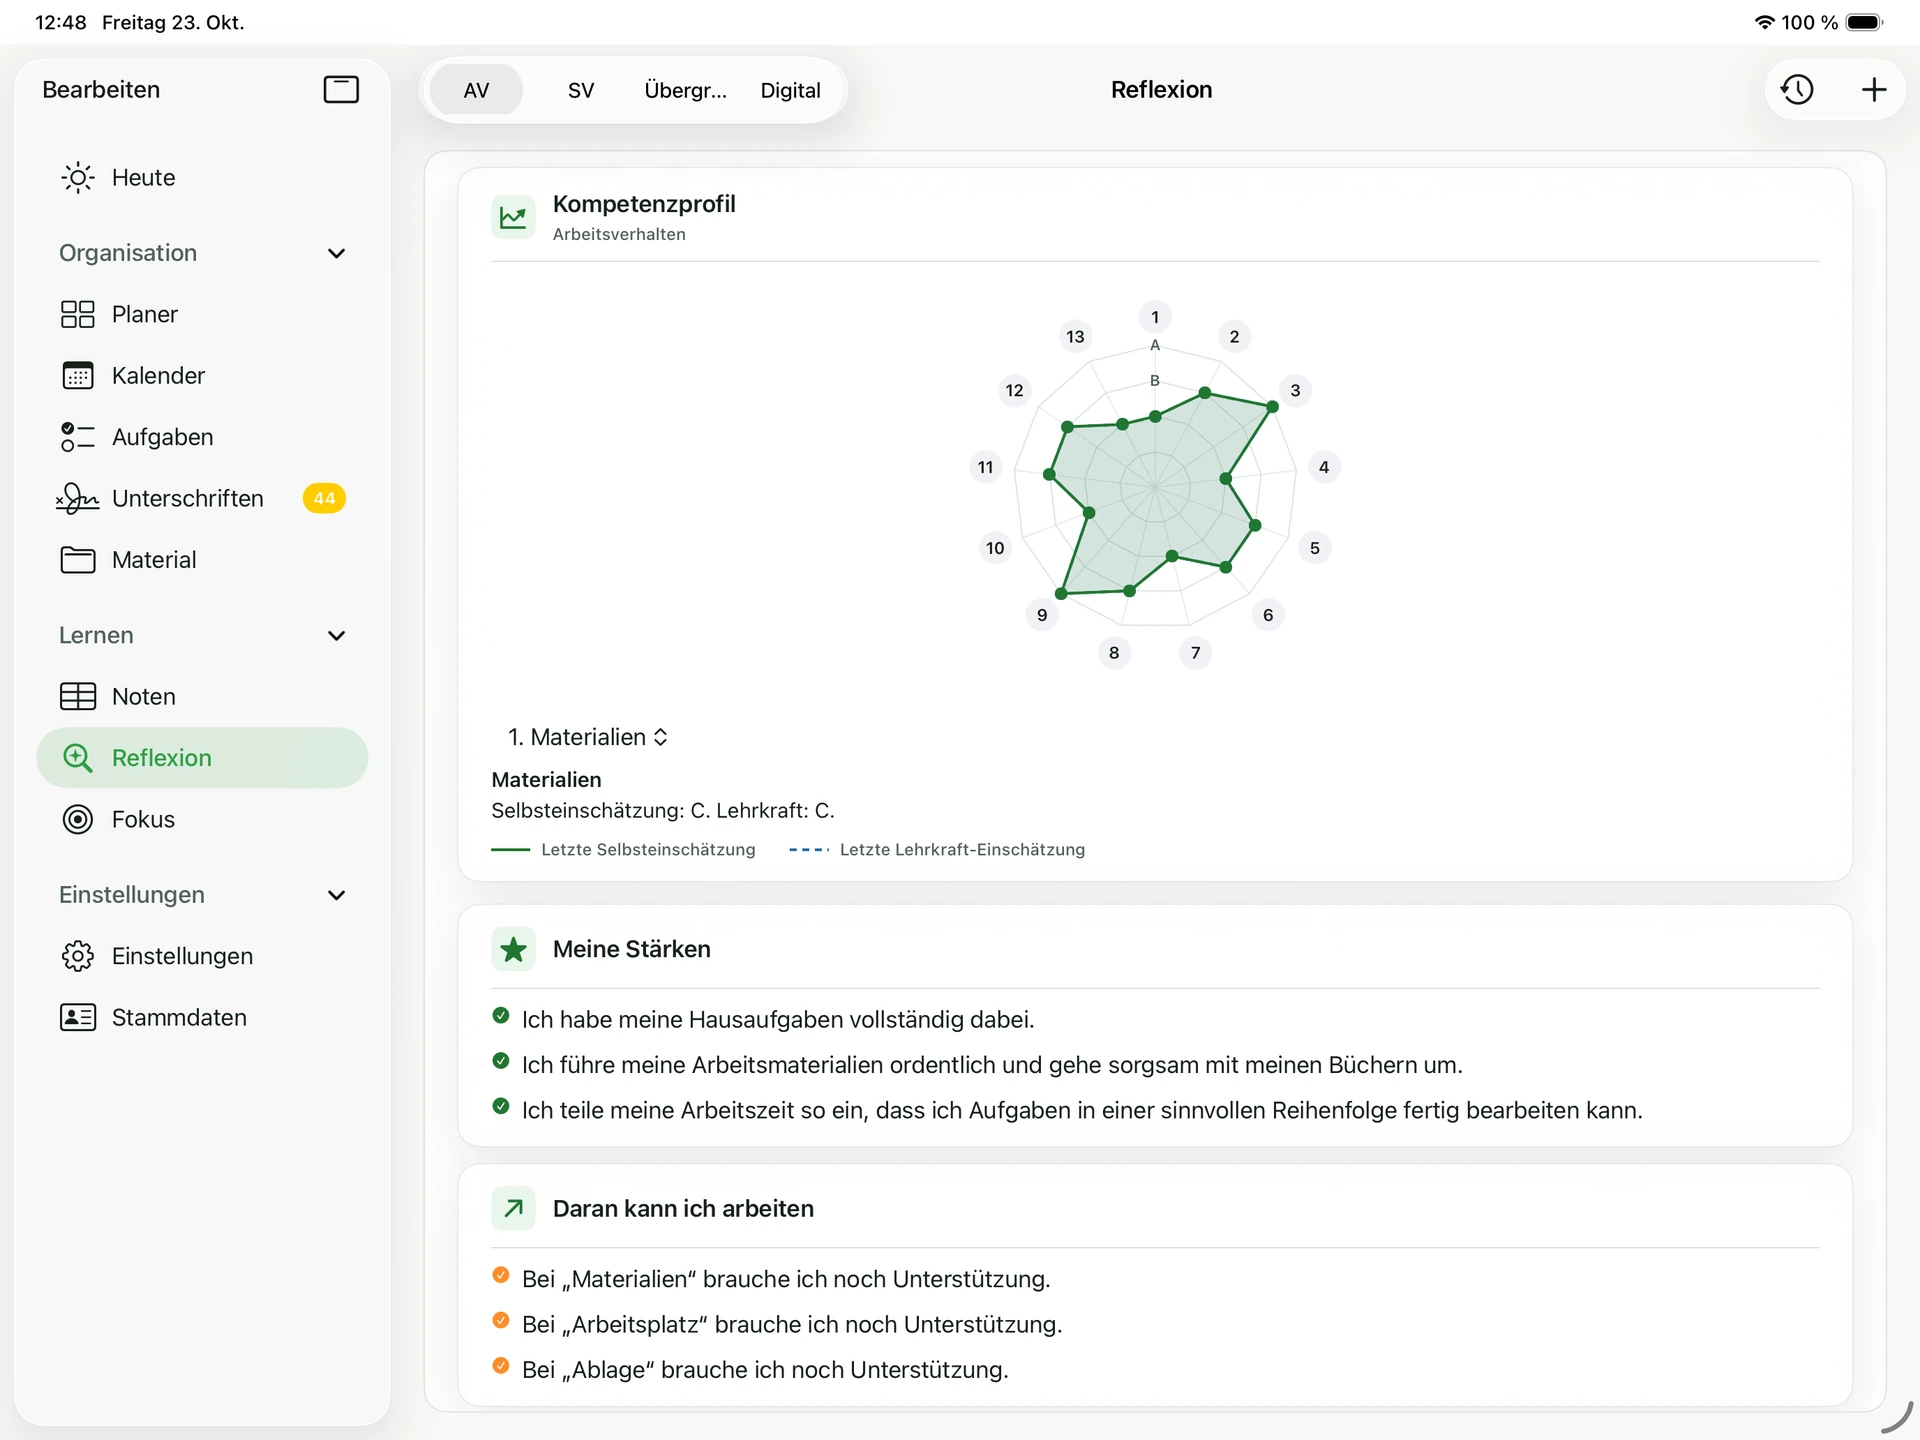The image size is (1920, 1440).
Task: Click the Ablage support item
Action: coord(750,1369)
